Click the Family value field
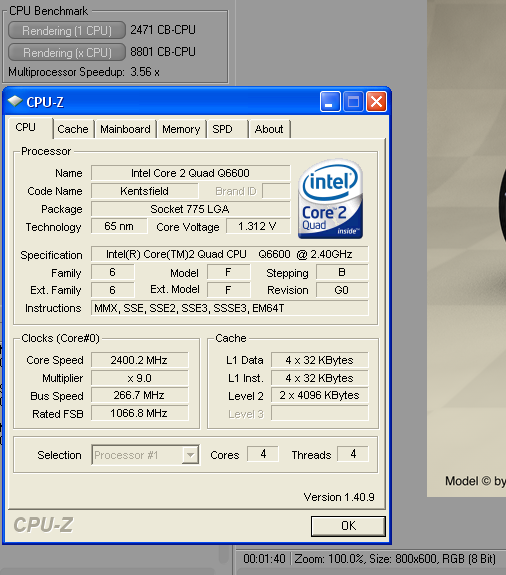Image resolution: width=506 pixels, height=575 pixels. pyautogui.click(x=113, y=272)
